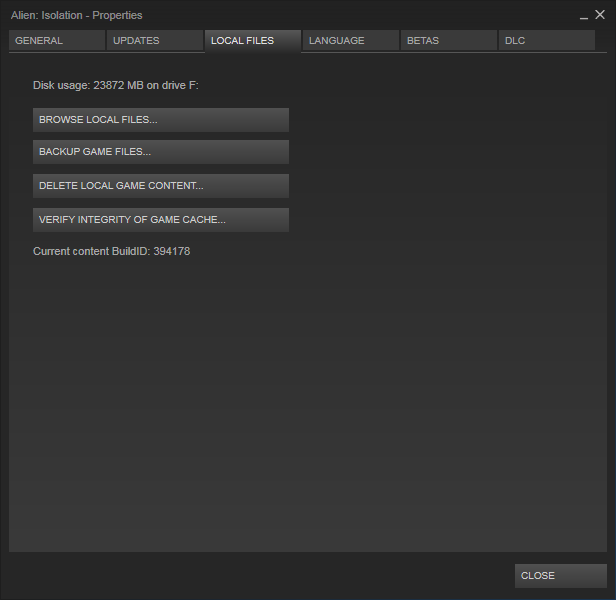This screenshot has width=616, height=600.
Task: Show the DLC tab
Action: tap(547, 40)
